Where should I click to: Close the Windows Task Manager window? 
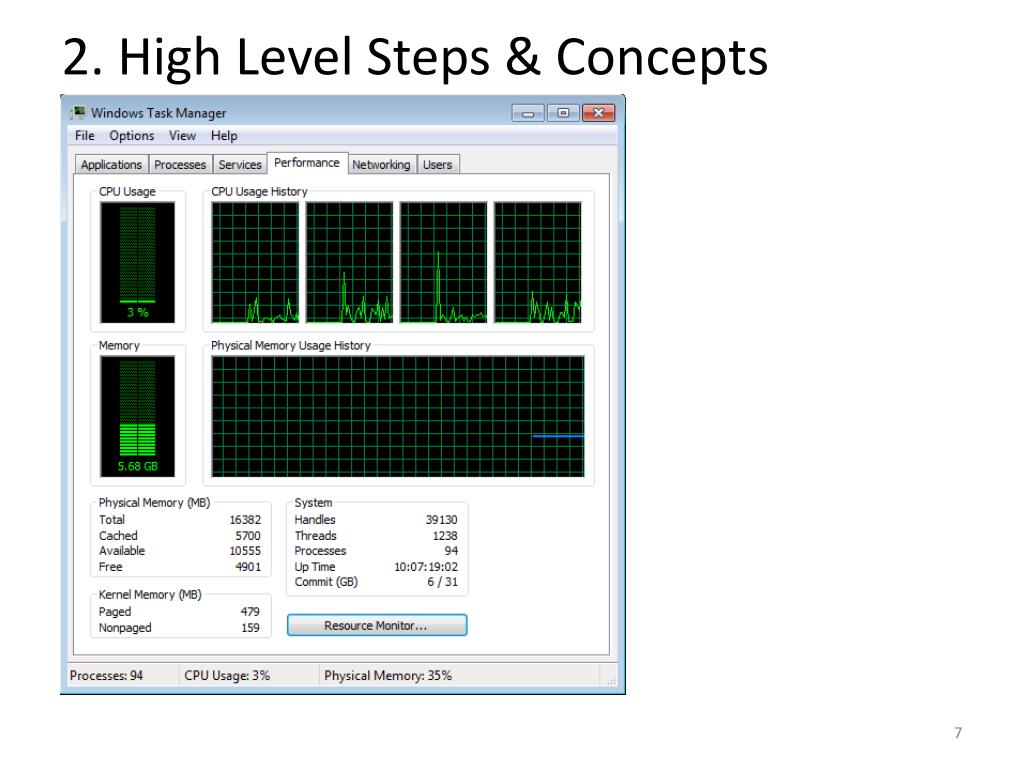598,113
